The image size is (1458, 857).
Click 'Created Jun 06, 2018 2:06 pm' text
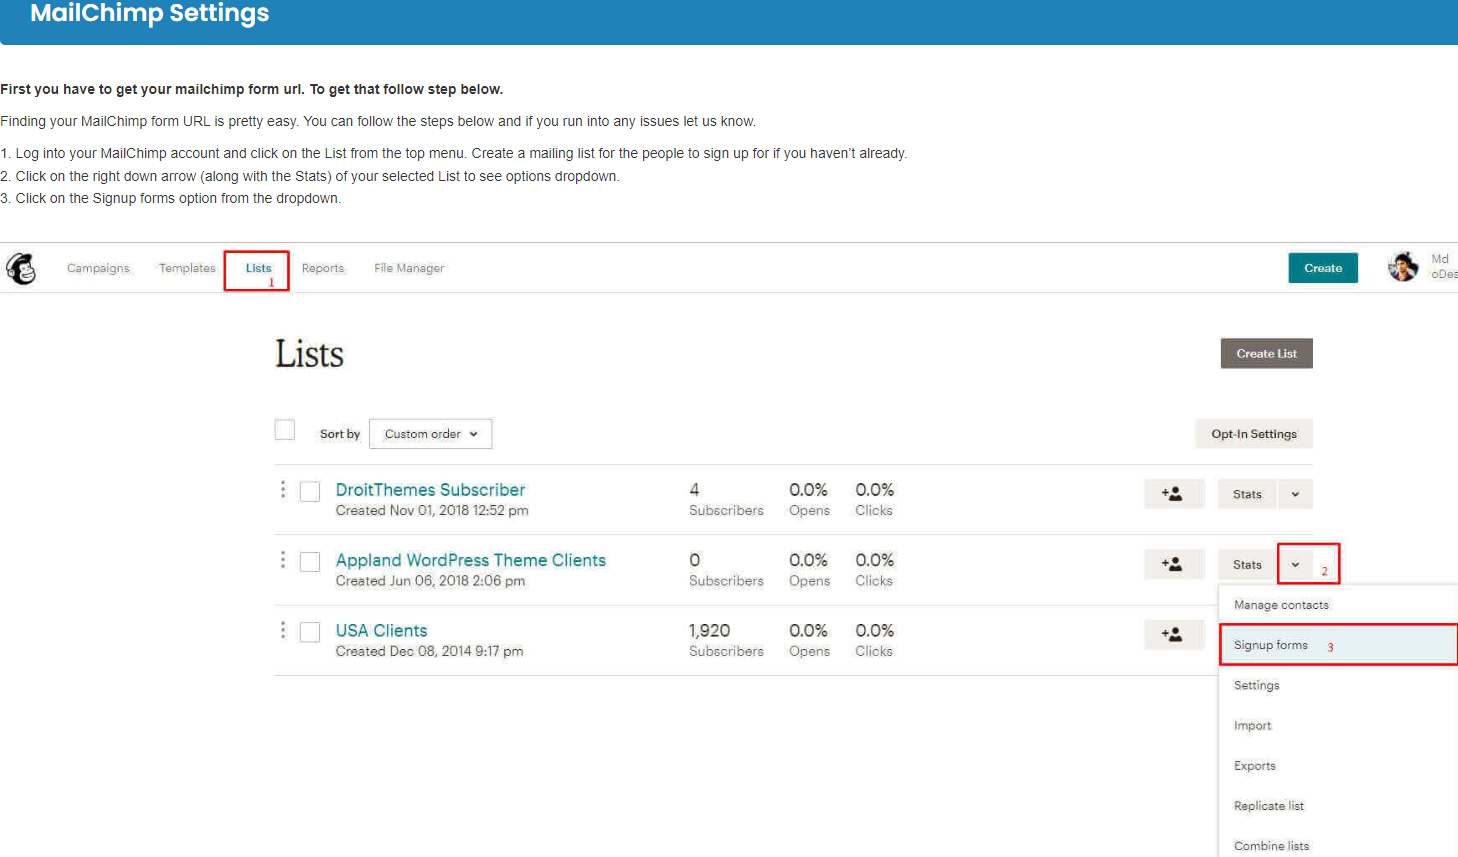click(430, 581)
